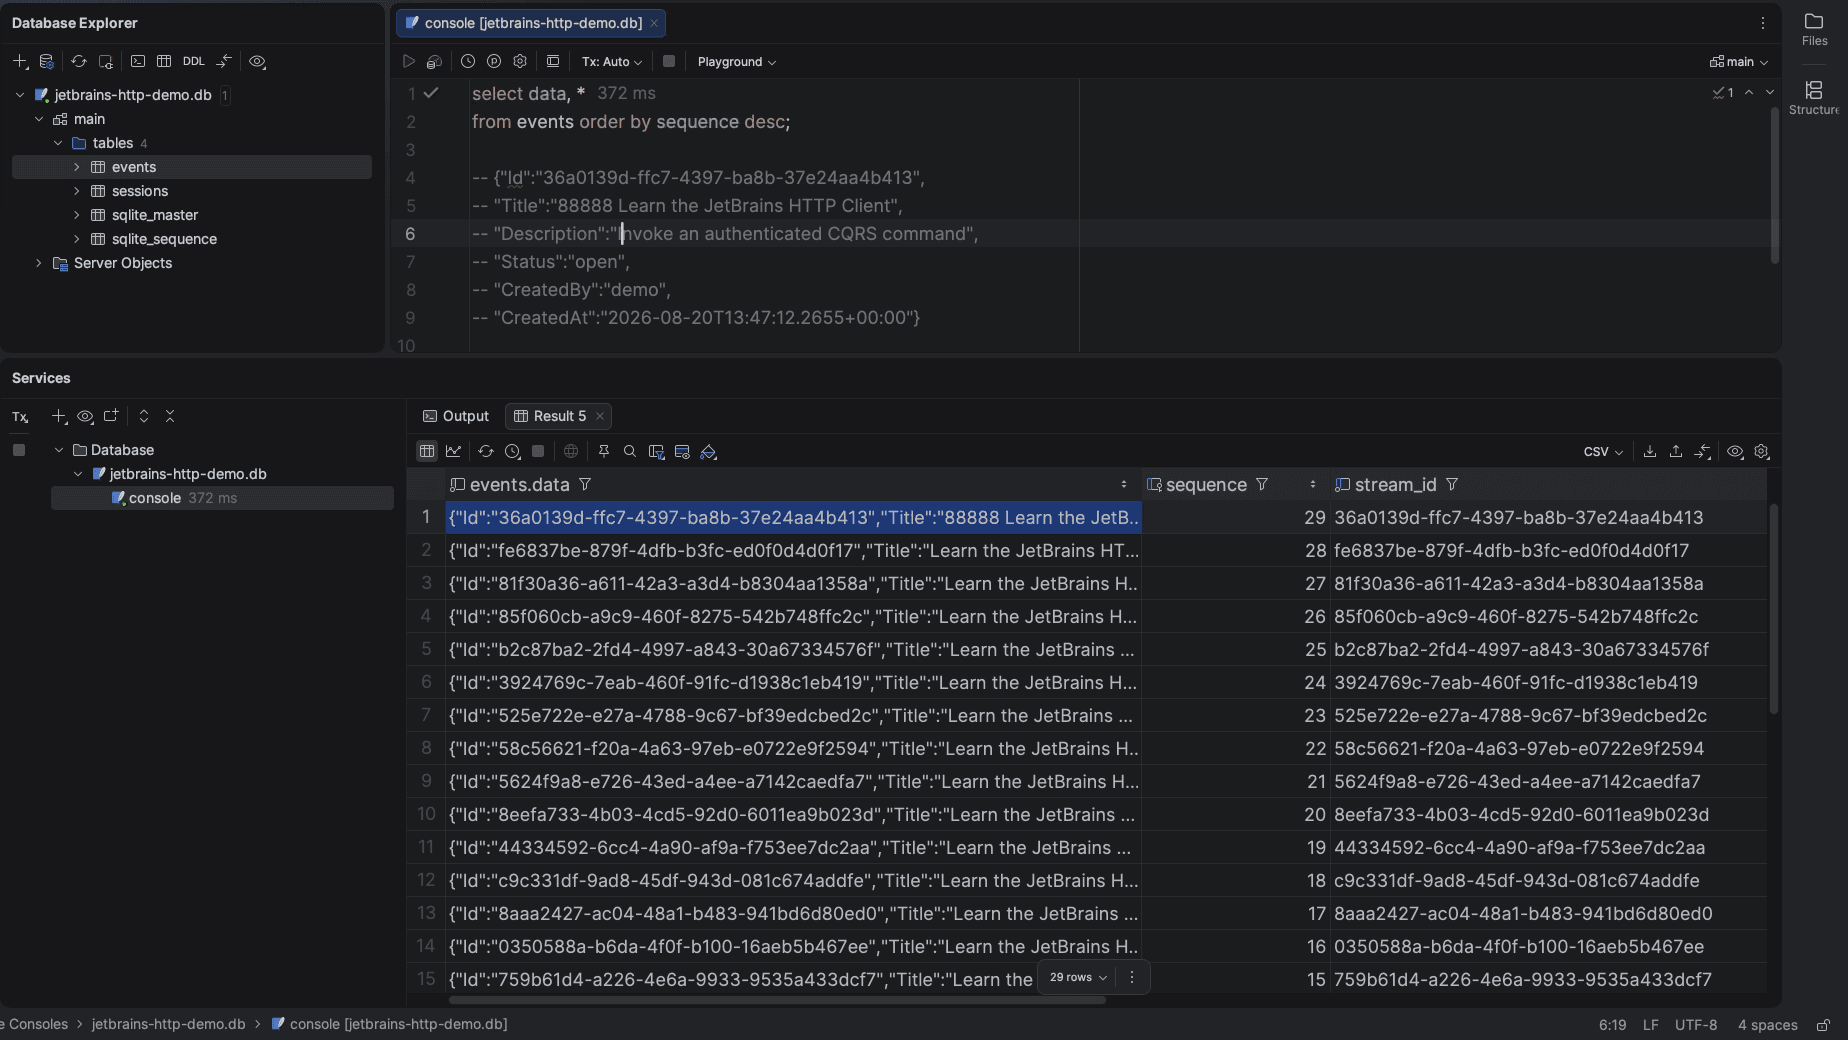Switch the result to chart view
Image resolution: width=1848 pixels, height=1040 pixels.
coord(454,452)
